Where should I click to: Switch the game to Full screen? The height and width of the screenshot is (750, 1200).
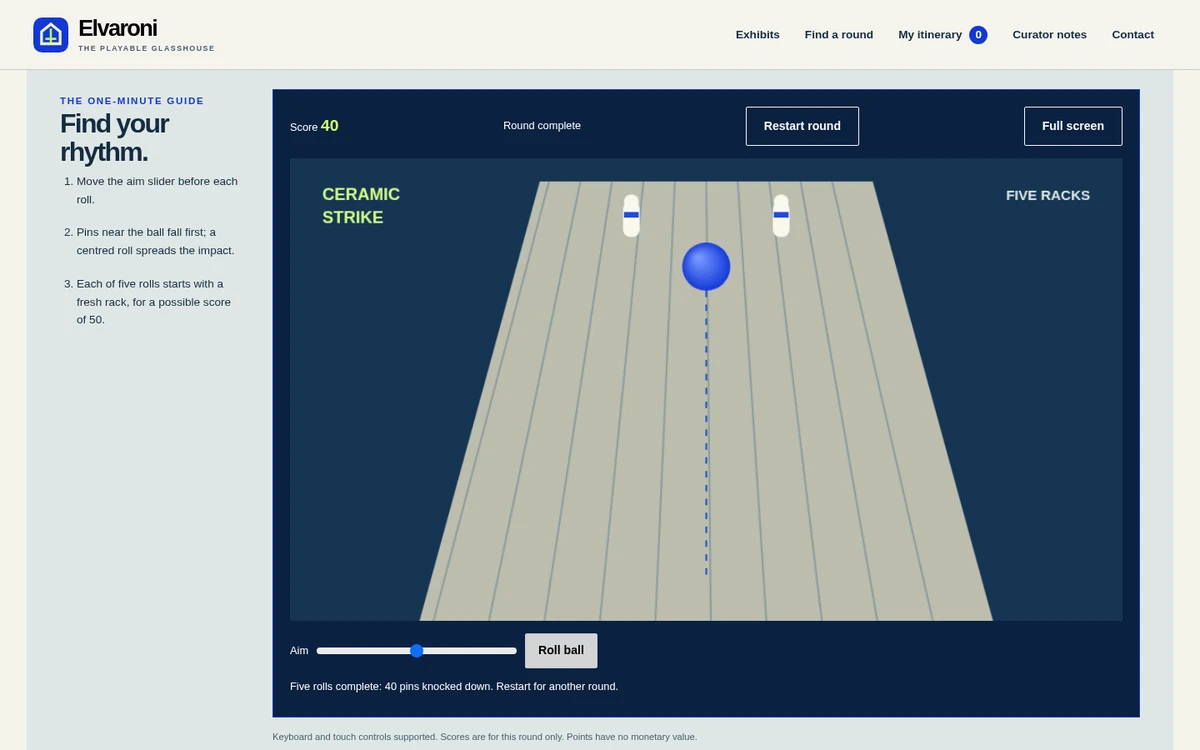coord(1073,126)
